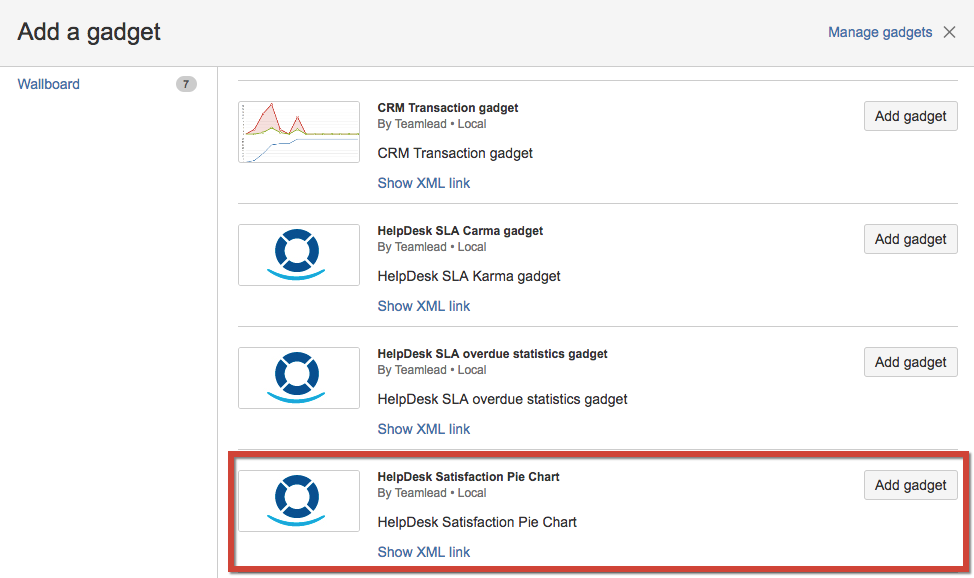Viewport: 974px width, 578px height.
Task: Click the HelpDesk SLA Carma gadget title
Action: pos(460,231)
